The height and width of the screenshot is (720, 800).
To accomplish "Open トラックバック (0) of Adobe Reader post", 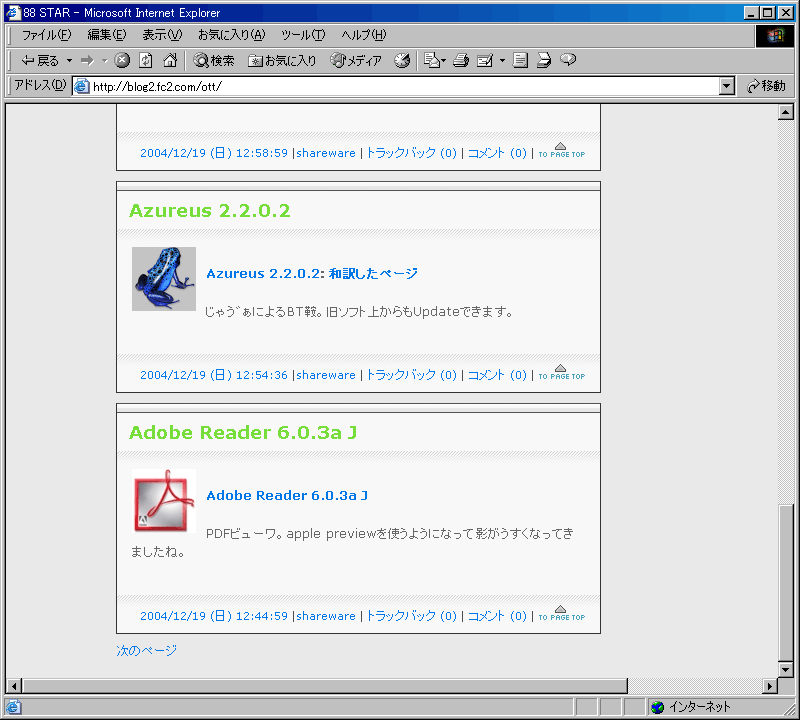I will [x=411, y=616].
